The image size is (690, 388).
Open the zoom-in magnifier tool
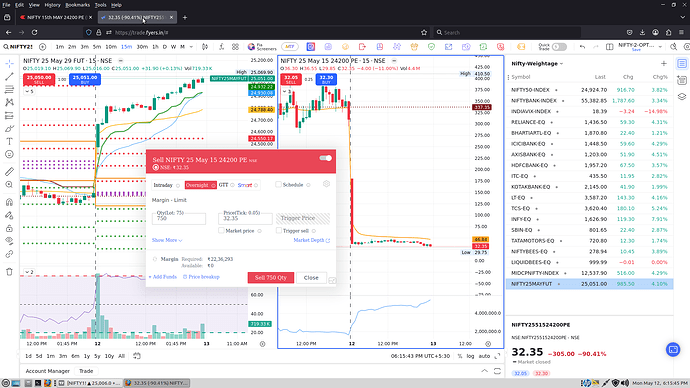[x=9, y=185]
